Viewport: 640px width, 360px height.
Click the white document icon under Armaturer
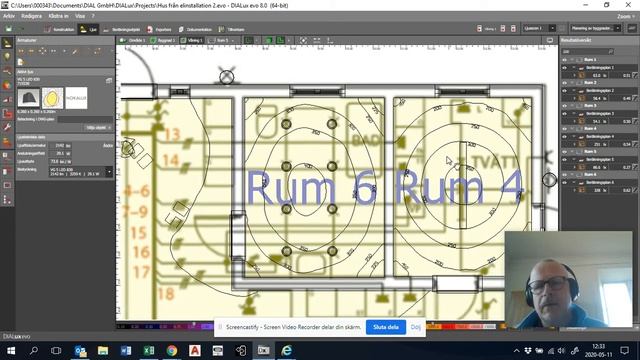pos(20,62)
